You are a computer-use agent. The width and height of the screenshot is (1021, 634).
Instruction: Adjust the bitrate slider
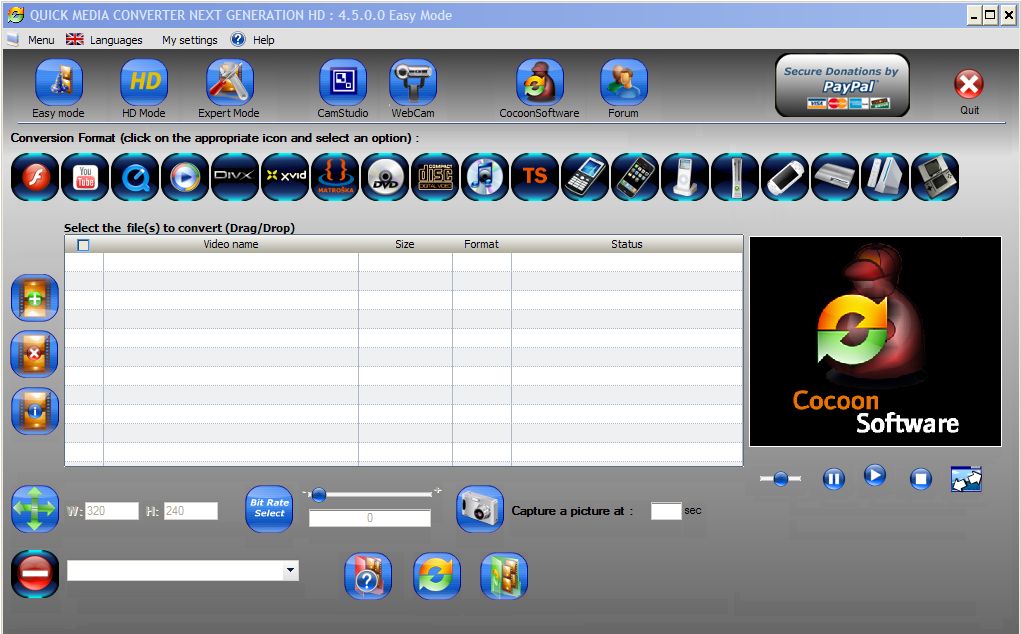[320, 493]
